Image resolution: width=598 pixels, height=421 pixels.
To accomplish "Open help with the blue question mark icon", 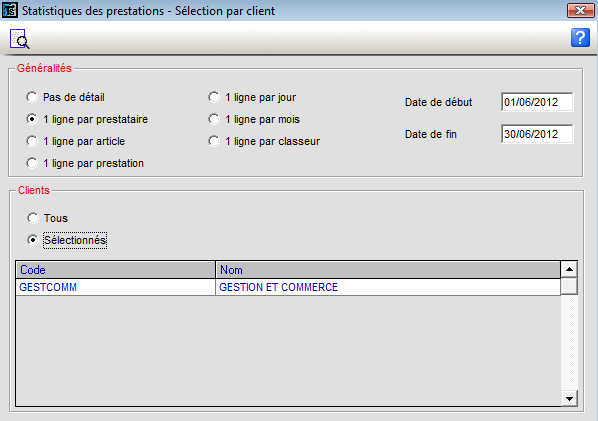I will tap(580, 38).
